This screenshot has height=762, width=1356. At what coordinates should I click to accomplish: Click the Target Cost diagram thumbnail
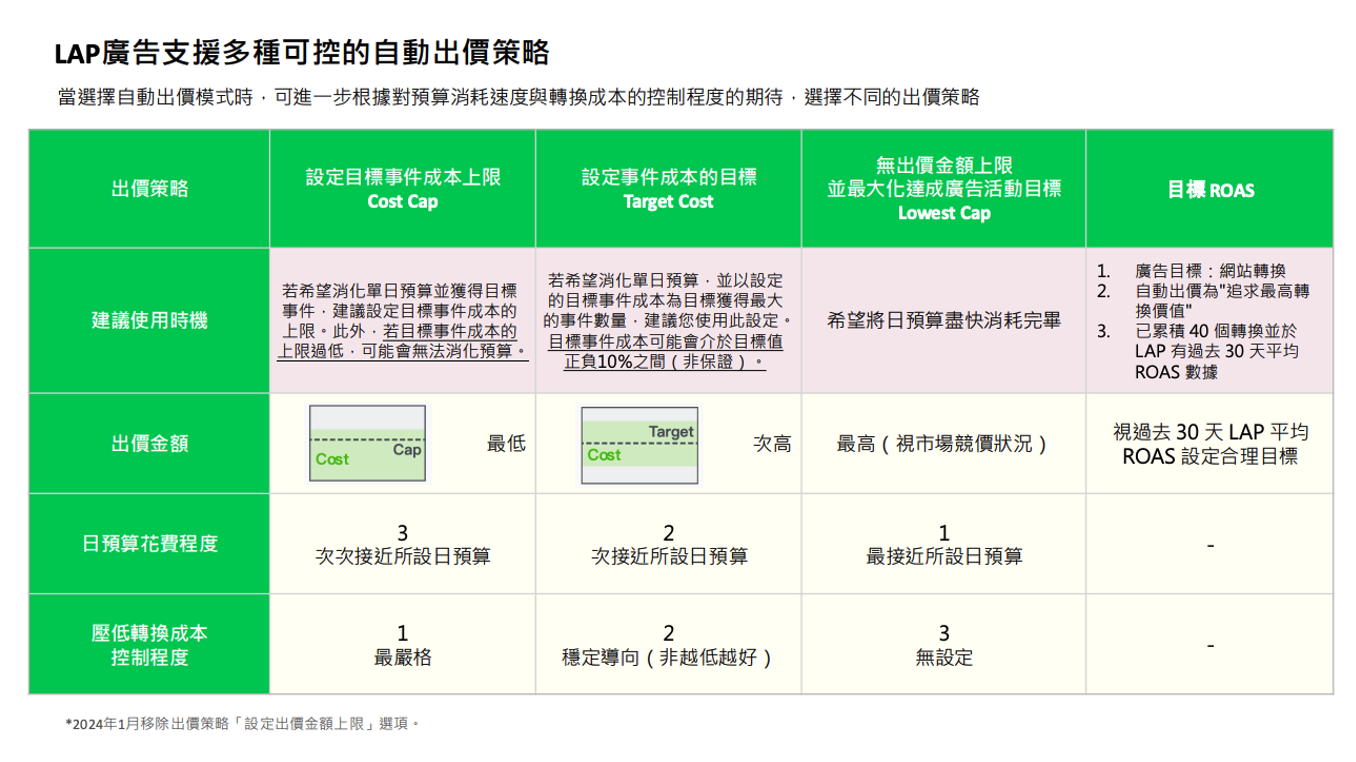tap(640, 444)
